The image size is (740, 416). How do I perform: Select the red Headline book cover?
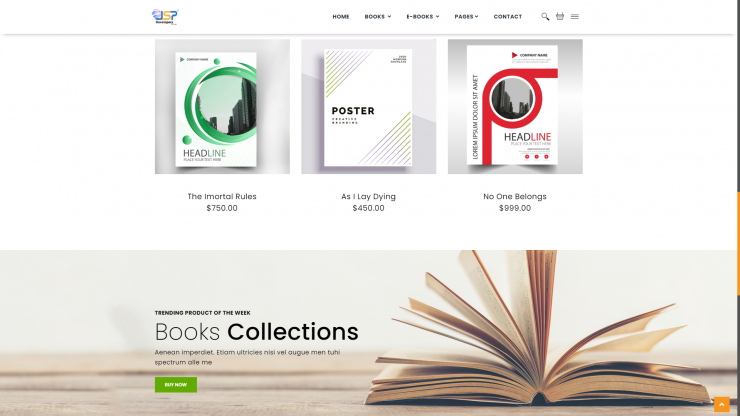click(x=515, y=107)
